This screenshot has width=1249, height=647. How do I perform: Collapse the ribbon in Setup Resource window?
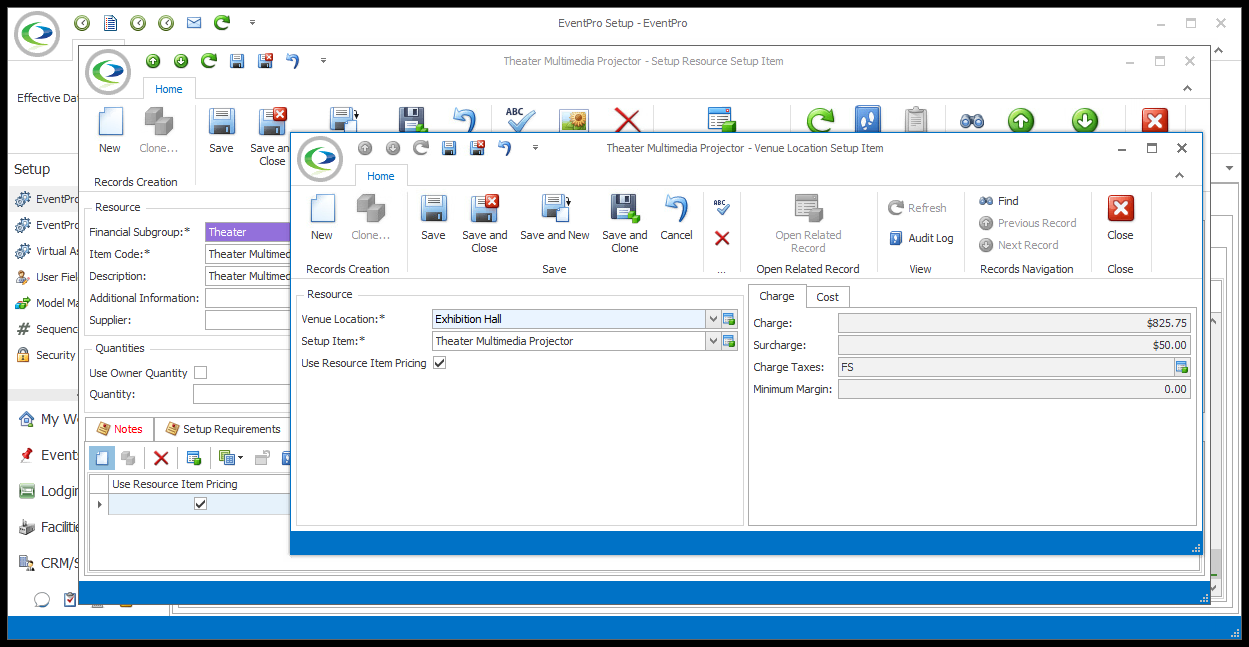[1188, 88]
